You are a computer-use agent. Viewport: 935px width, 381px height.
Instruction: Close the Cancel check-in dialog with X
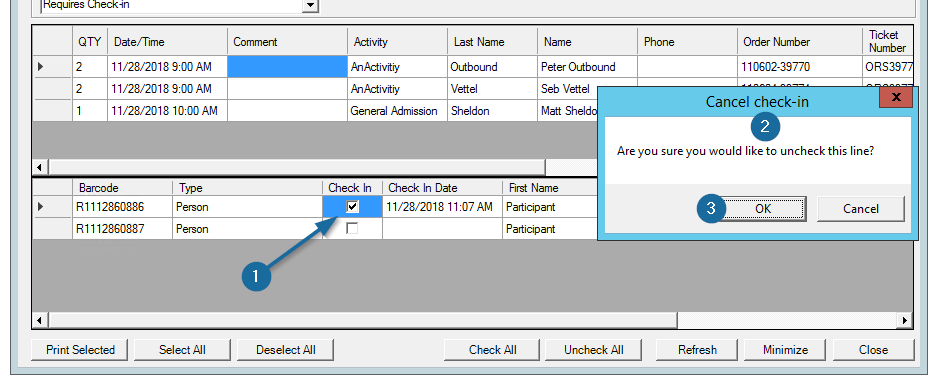click(896, 97)
